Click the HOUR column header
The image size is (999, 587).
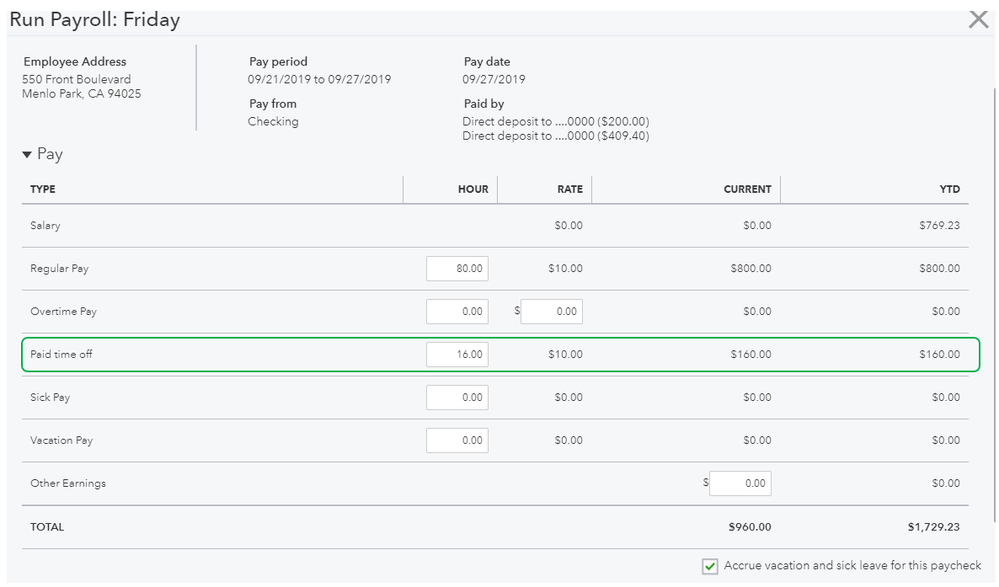click(x=473, y=189)
